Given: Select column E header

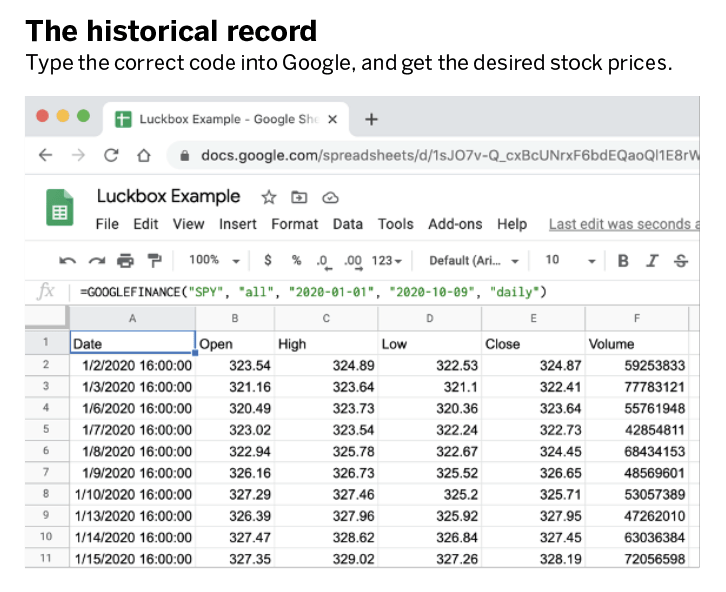Looking at the screenshot, I should (x=533, y=318).
